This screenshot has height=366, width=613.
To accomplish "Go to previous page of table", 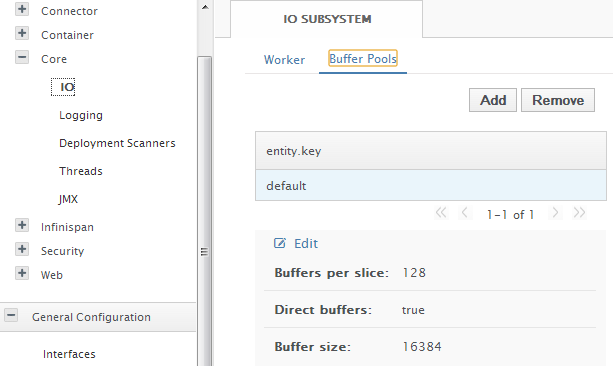I will click(x=465, y=213).
